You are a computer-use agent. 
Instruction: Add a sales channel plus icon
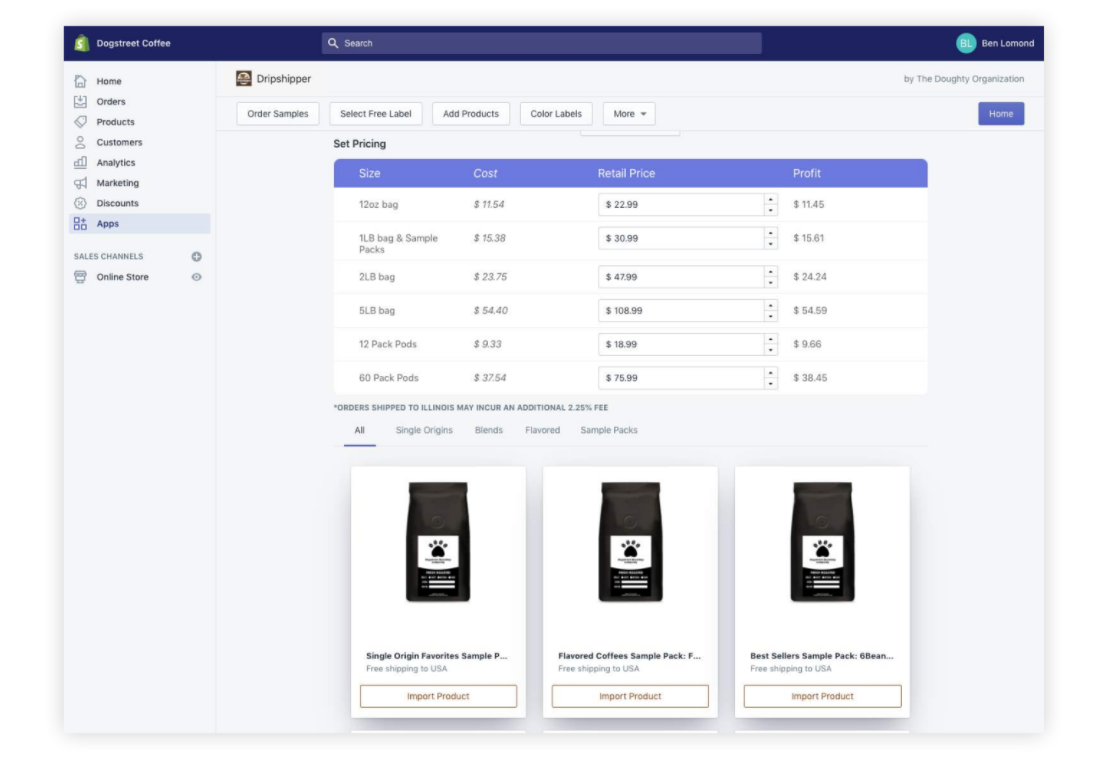196,257
